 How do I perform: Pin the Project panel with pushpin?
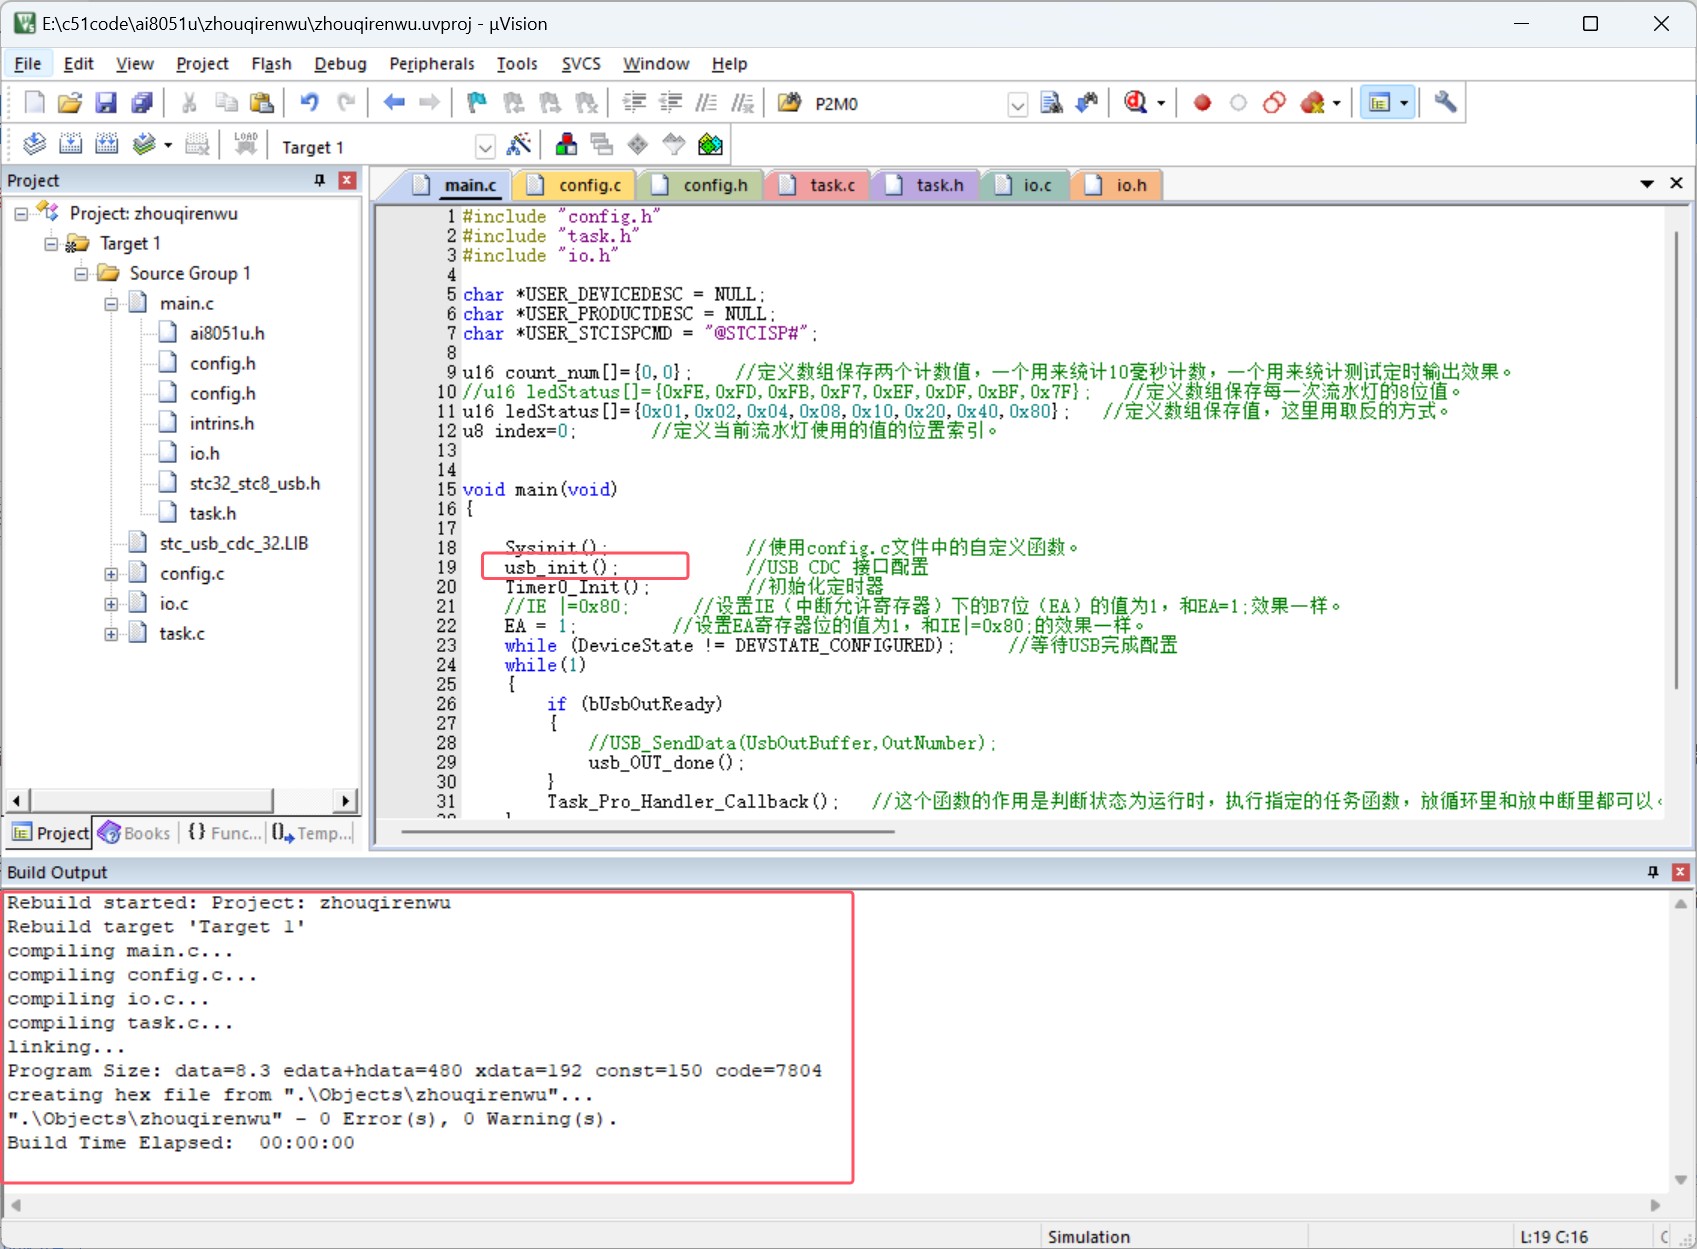pos(320,180)
